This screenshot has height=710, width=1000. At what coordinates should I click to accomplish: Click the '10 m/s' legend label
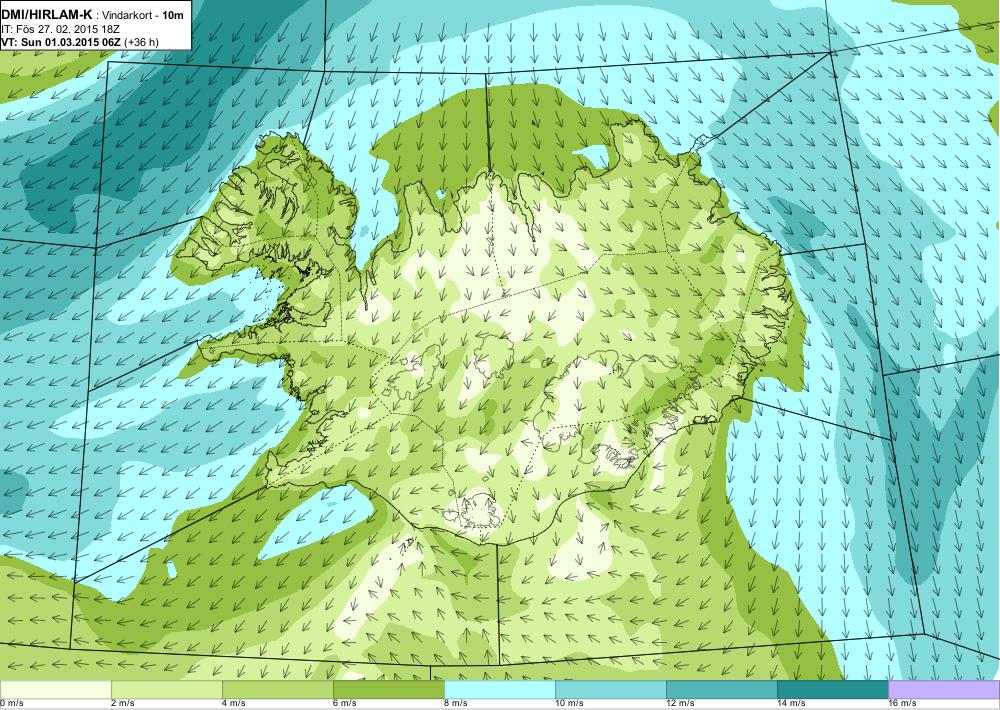click(570, 704)
